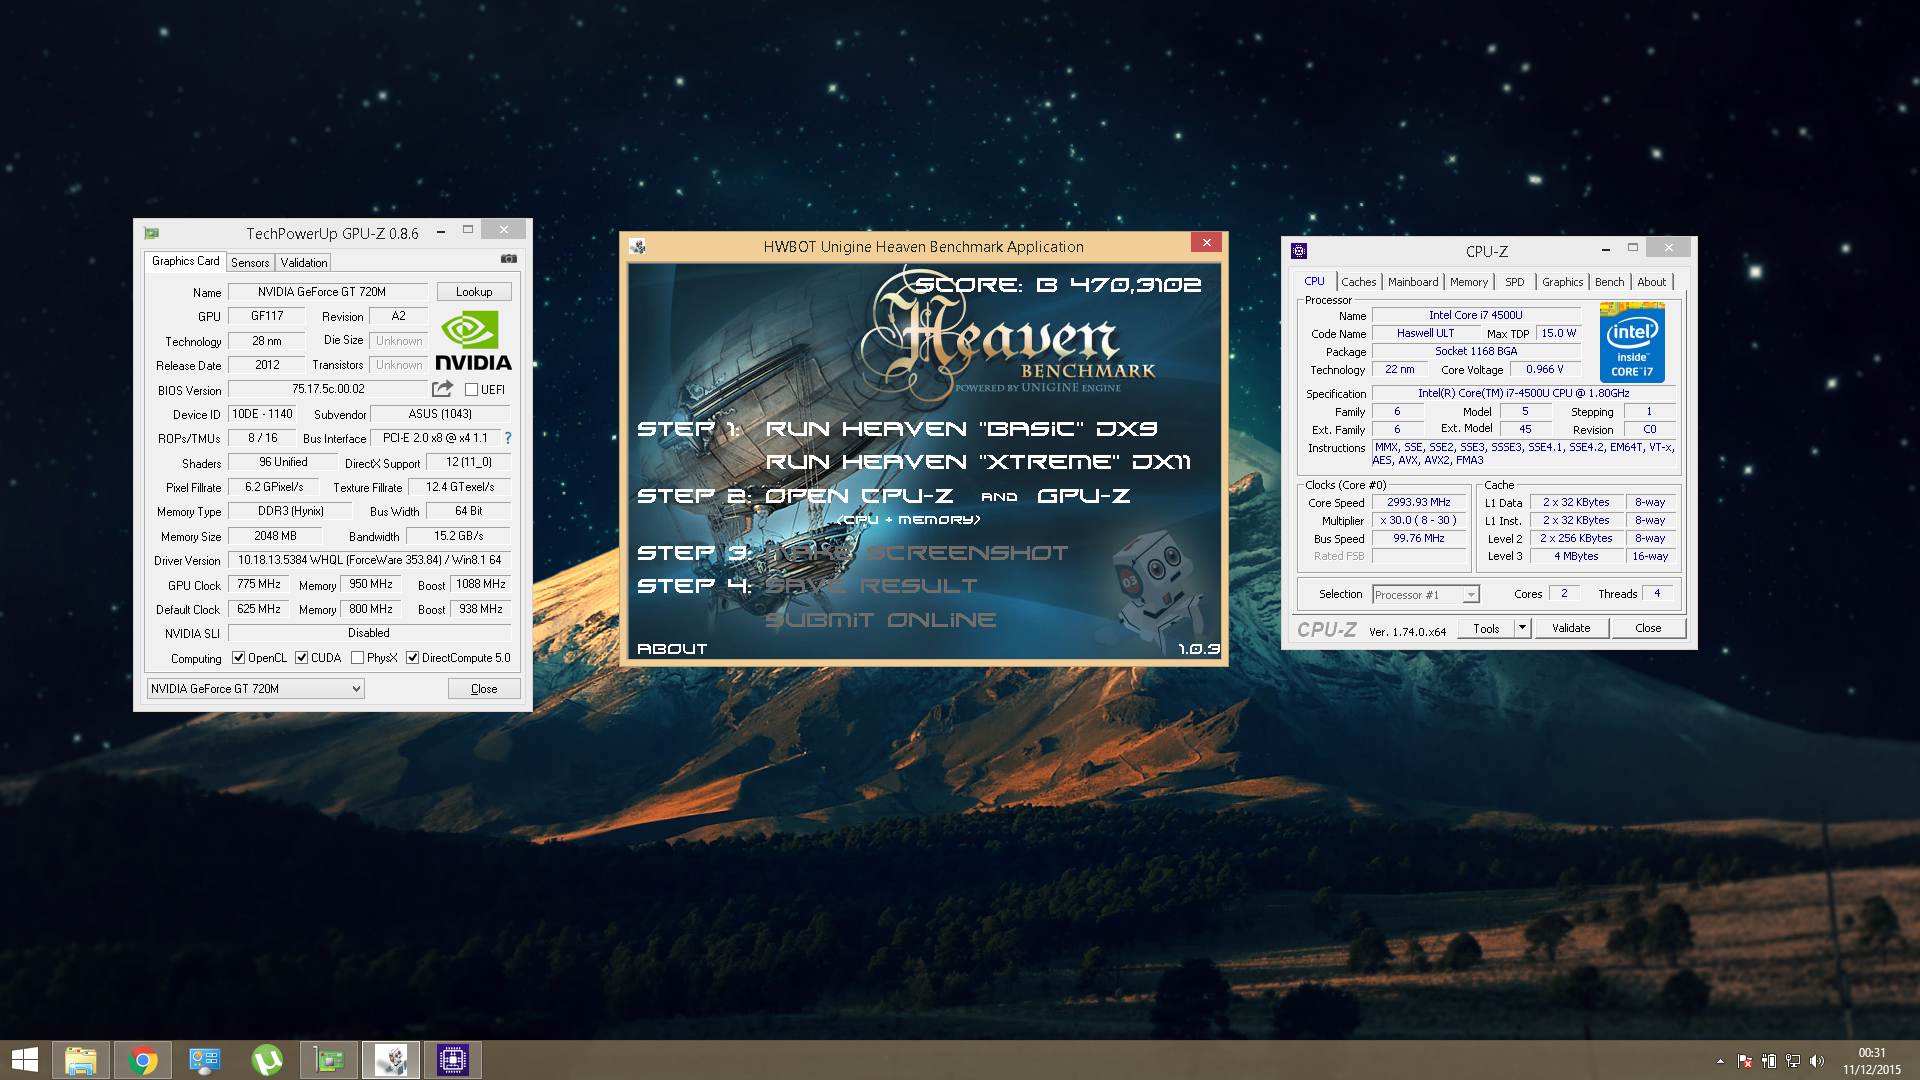Open the Control Panel taskbar icon
Image resolution: width=1920 pixels, height=1080 pixels.
coord(205,1060)
